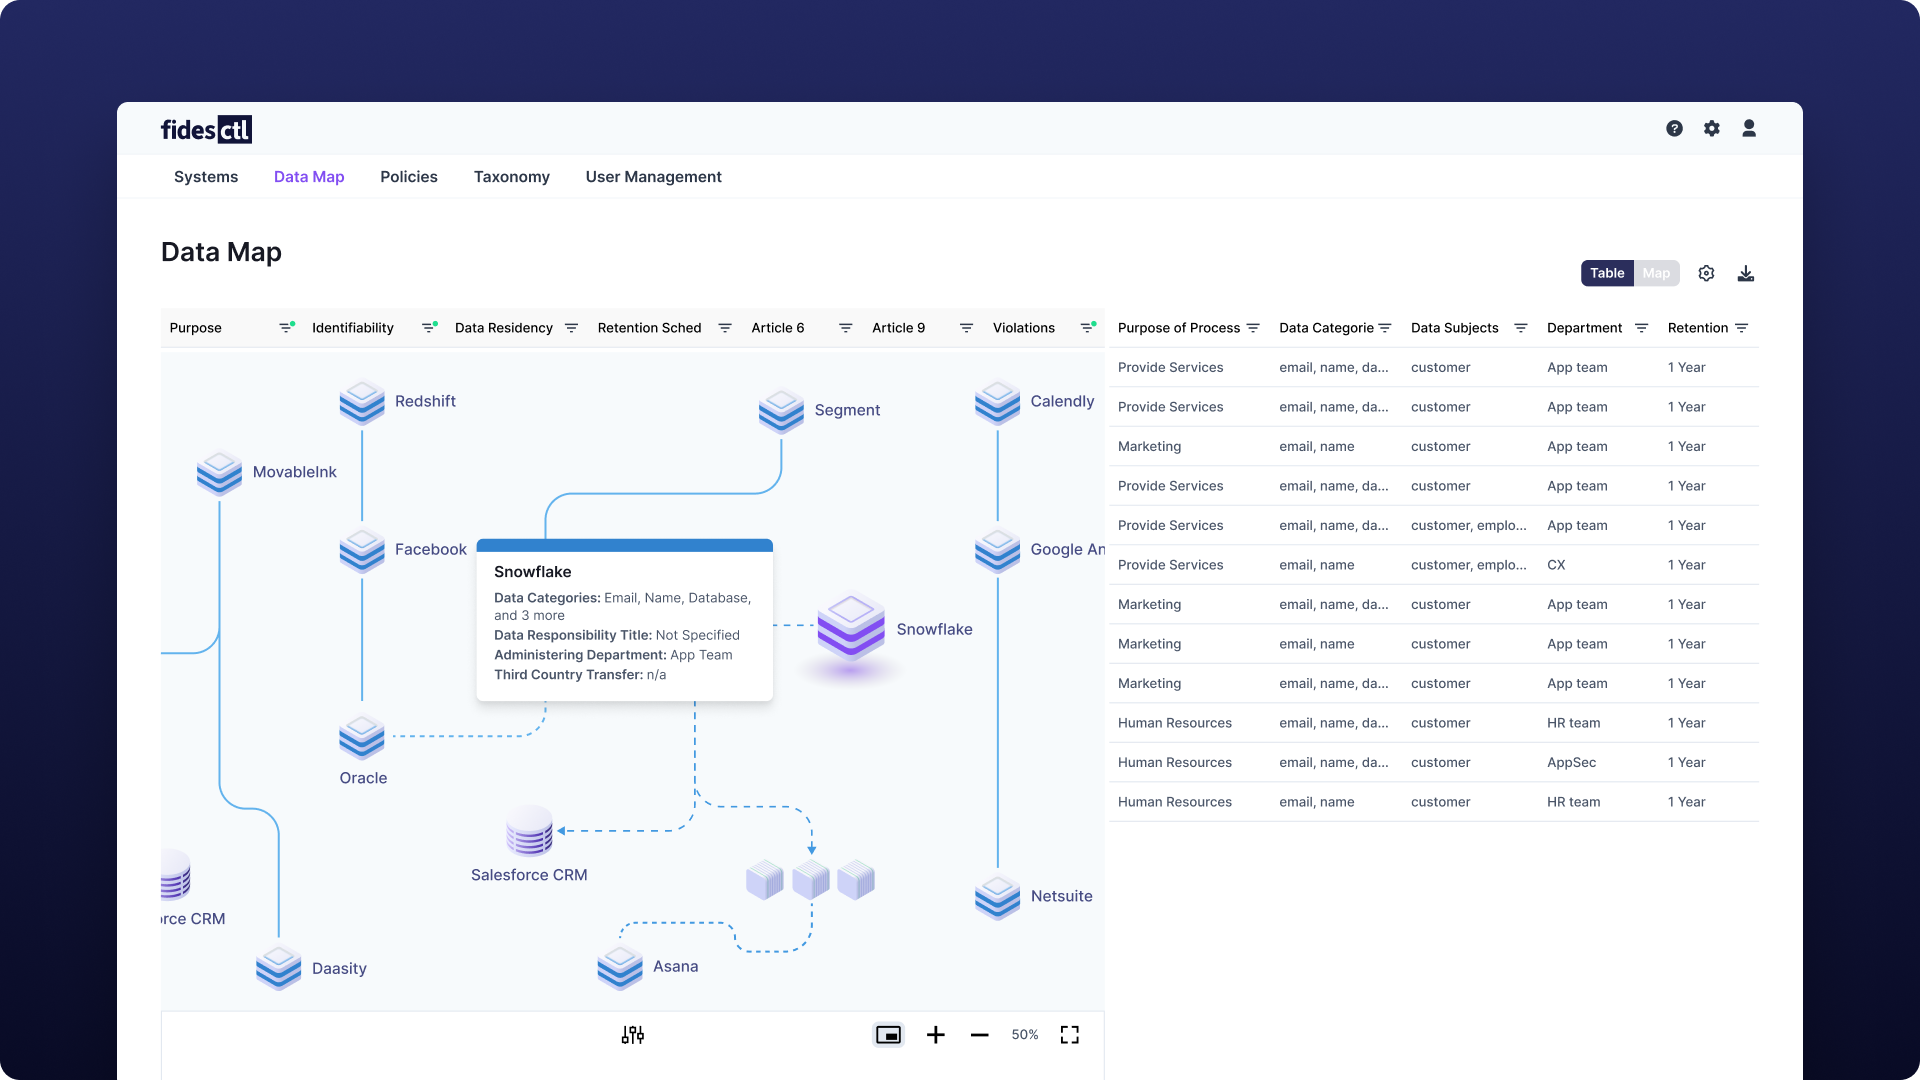Screen dimensions: 1920x1080
Task: Click the Snowflake tooltip title
Action: point(533,572)
